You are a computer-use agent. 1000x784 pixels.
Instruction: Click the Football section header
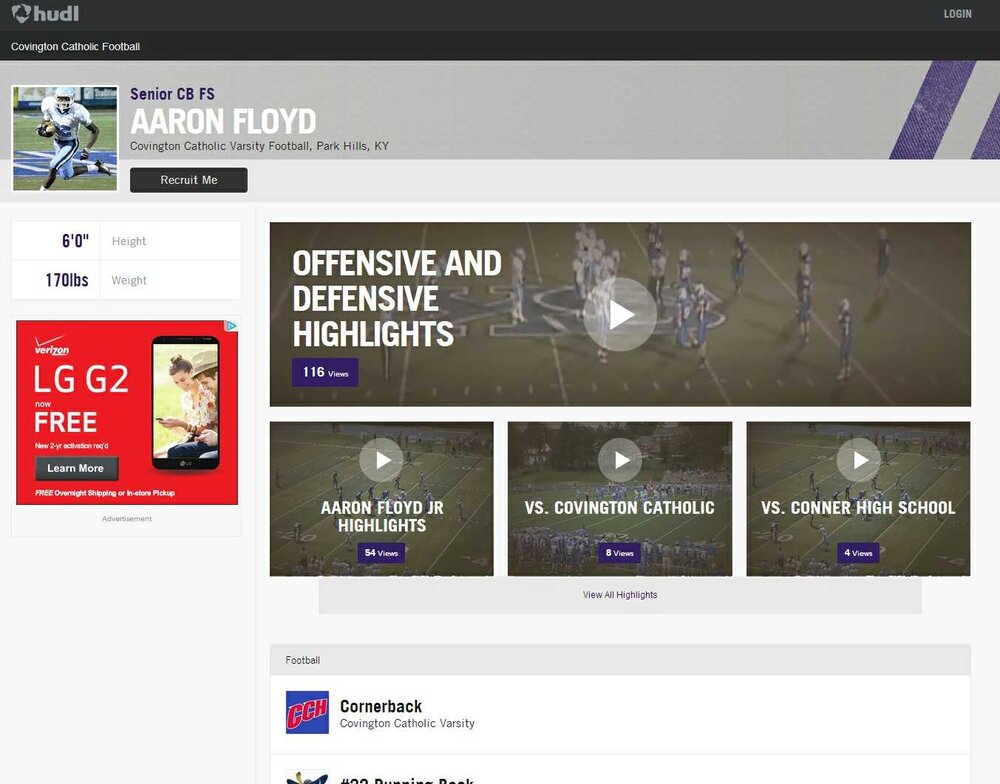620,660
